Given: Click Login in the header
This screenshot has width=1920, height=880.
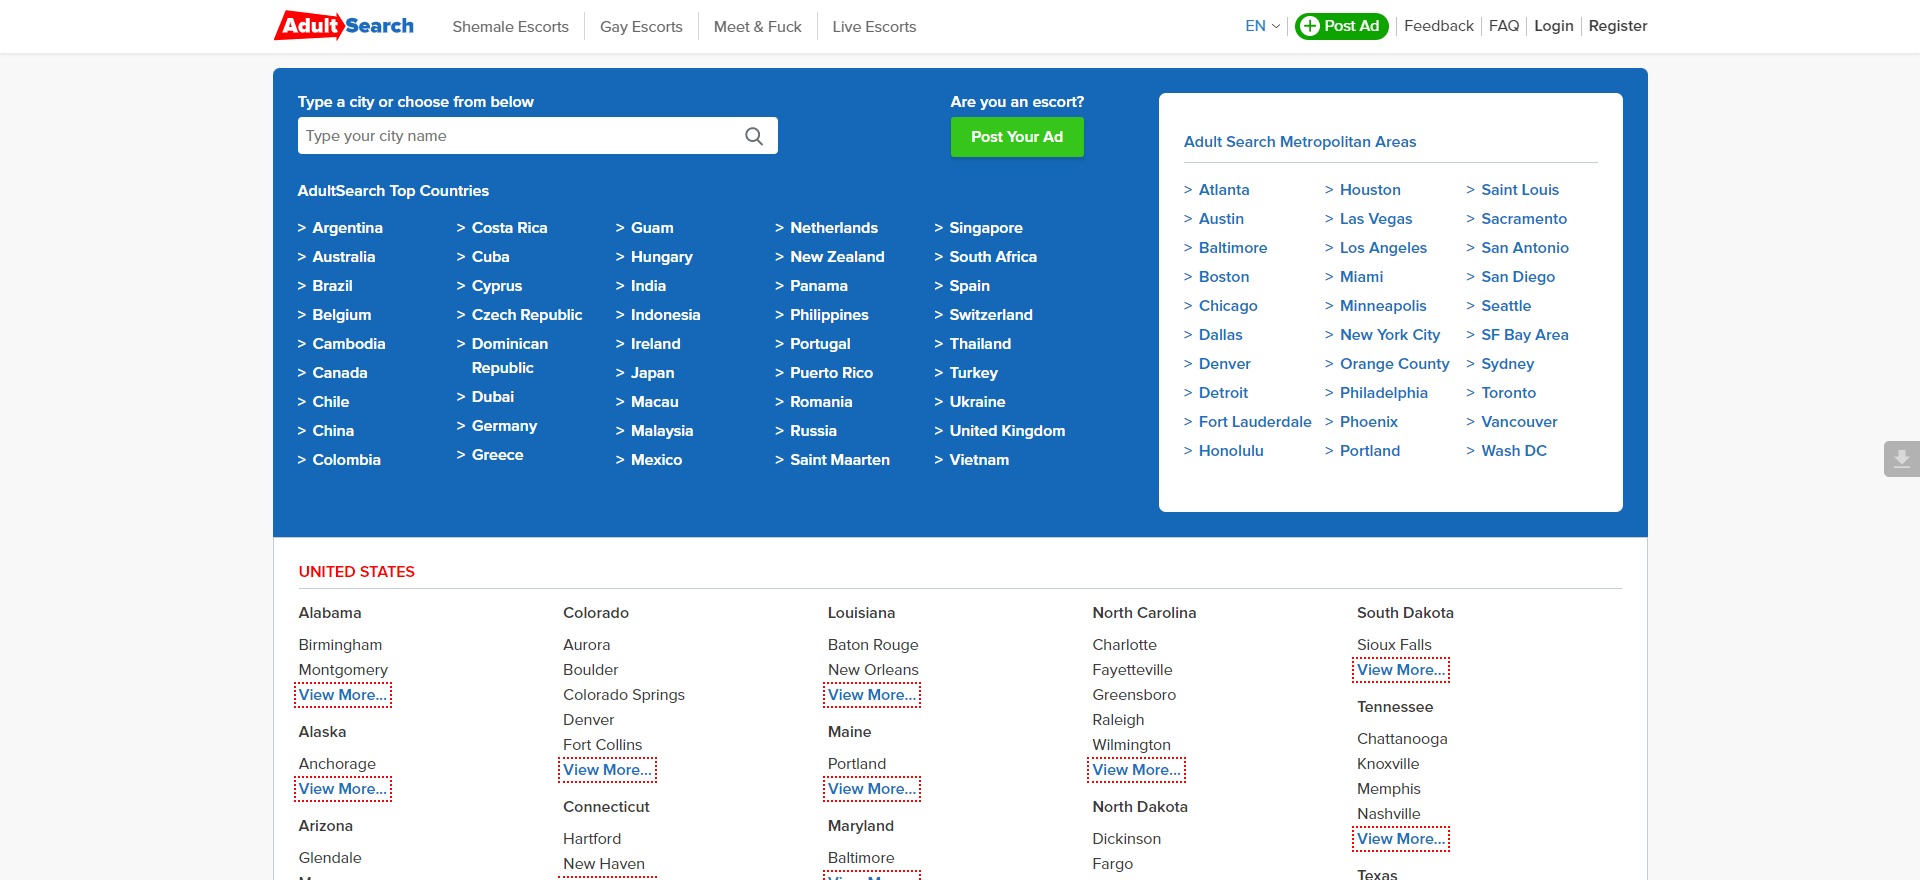Looking at the screenshot, I should tap(1553, 26).
